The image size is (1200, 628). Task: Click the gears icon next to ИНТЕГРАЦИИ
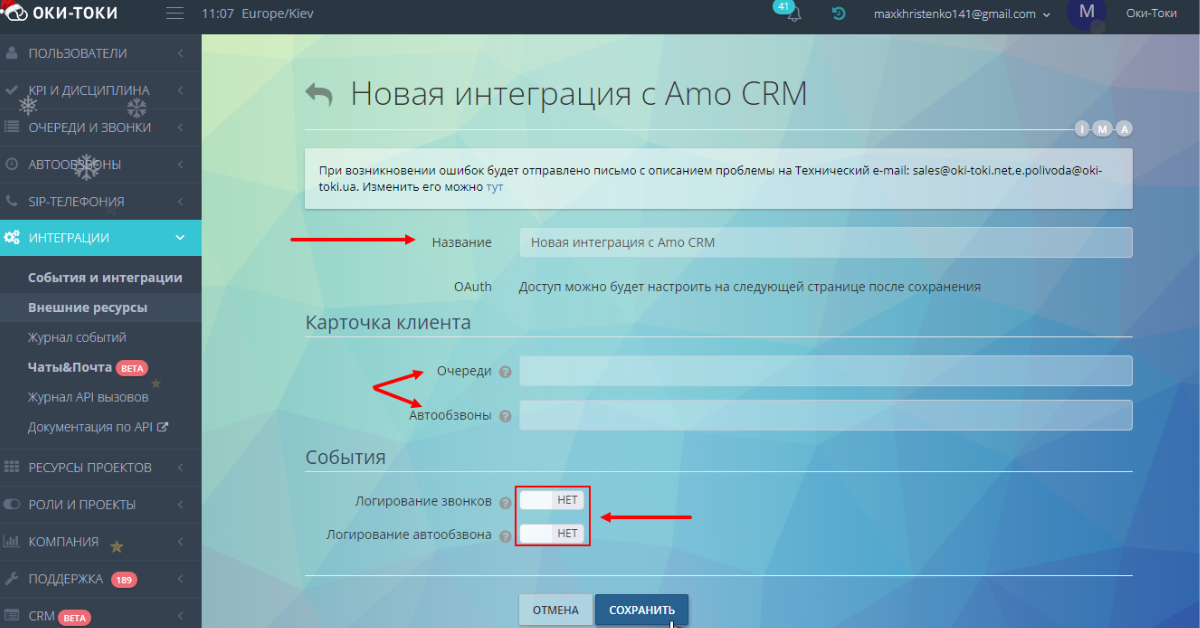pyautogui.click(x=14, y=238)
